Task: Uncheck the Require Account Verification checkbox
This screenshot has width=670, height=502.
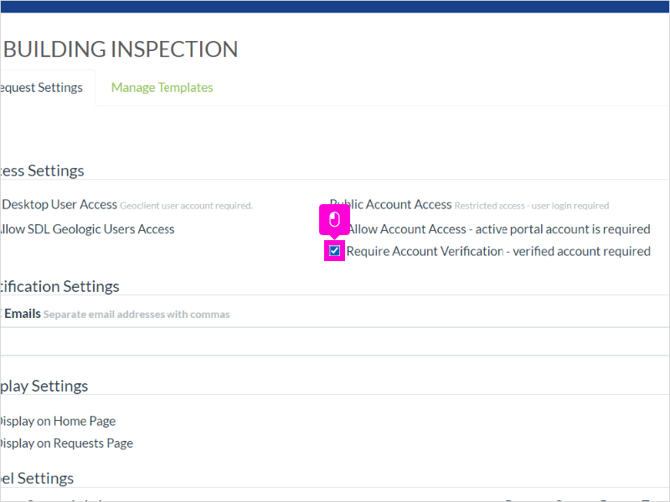Action: (335, 251)
